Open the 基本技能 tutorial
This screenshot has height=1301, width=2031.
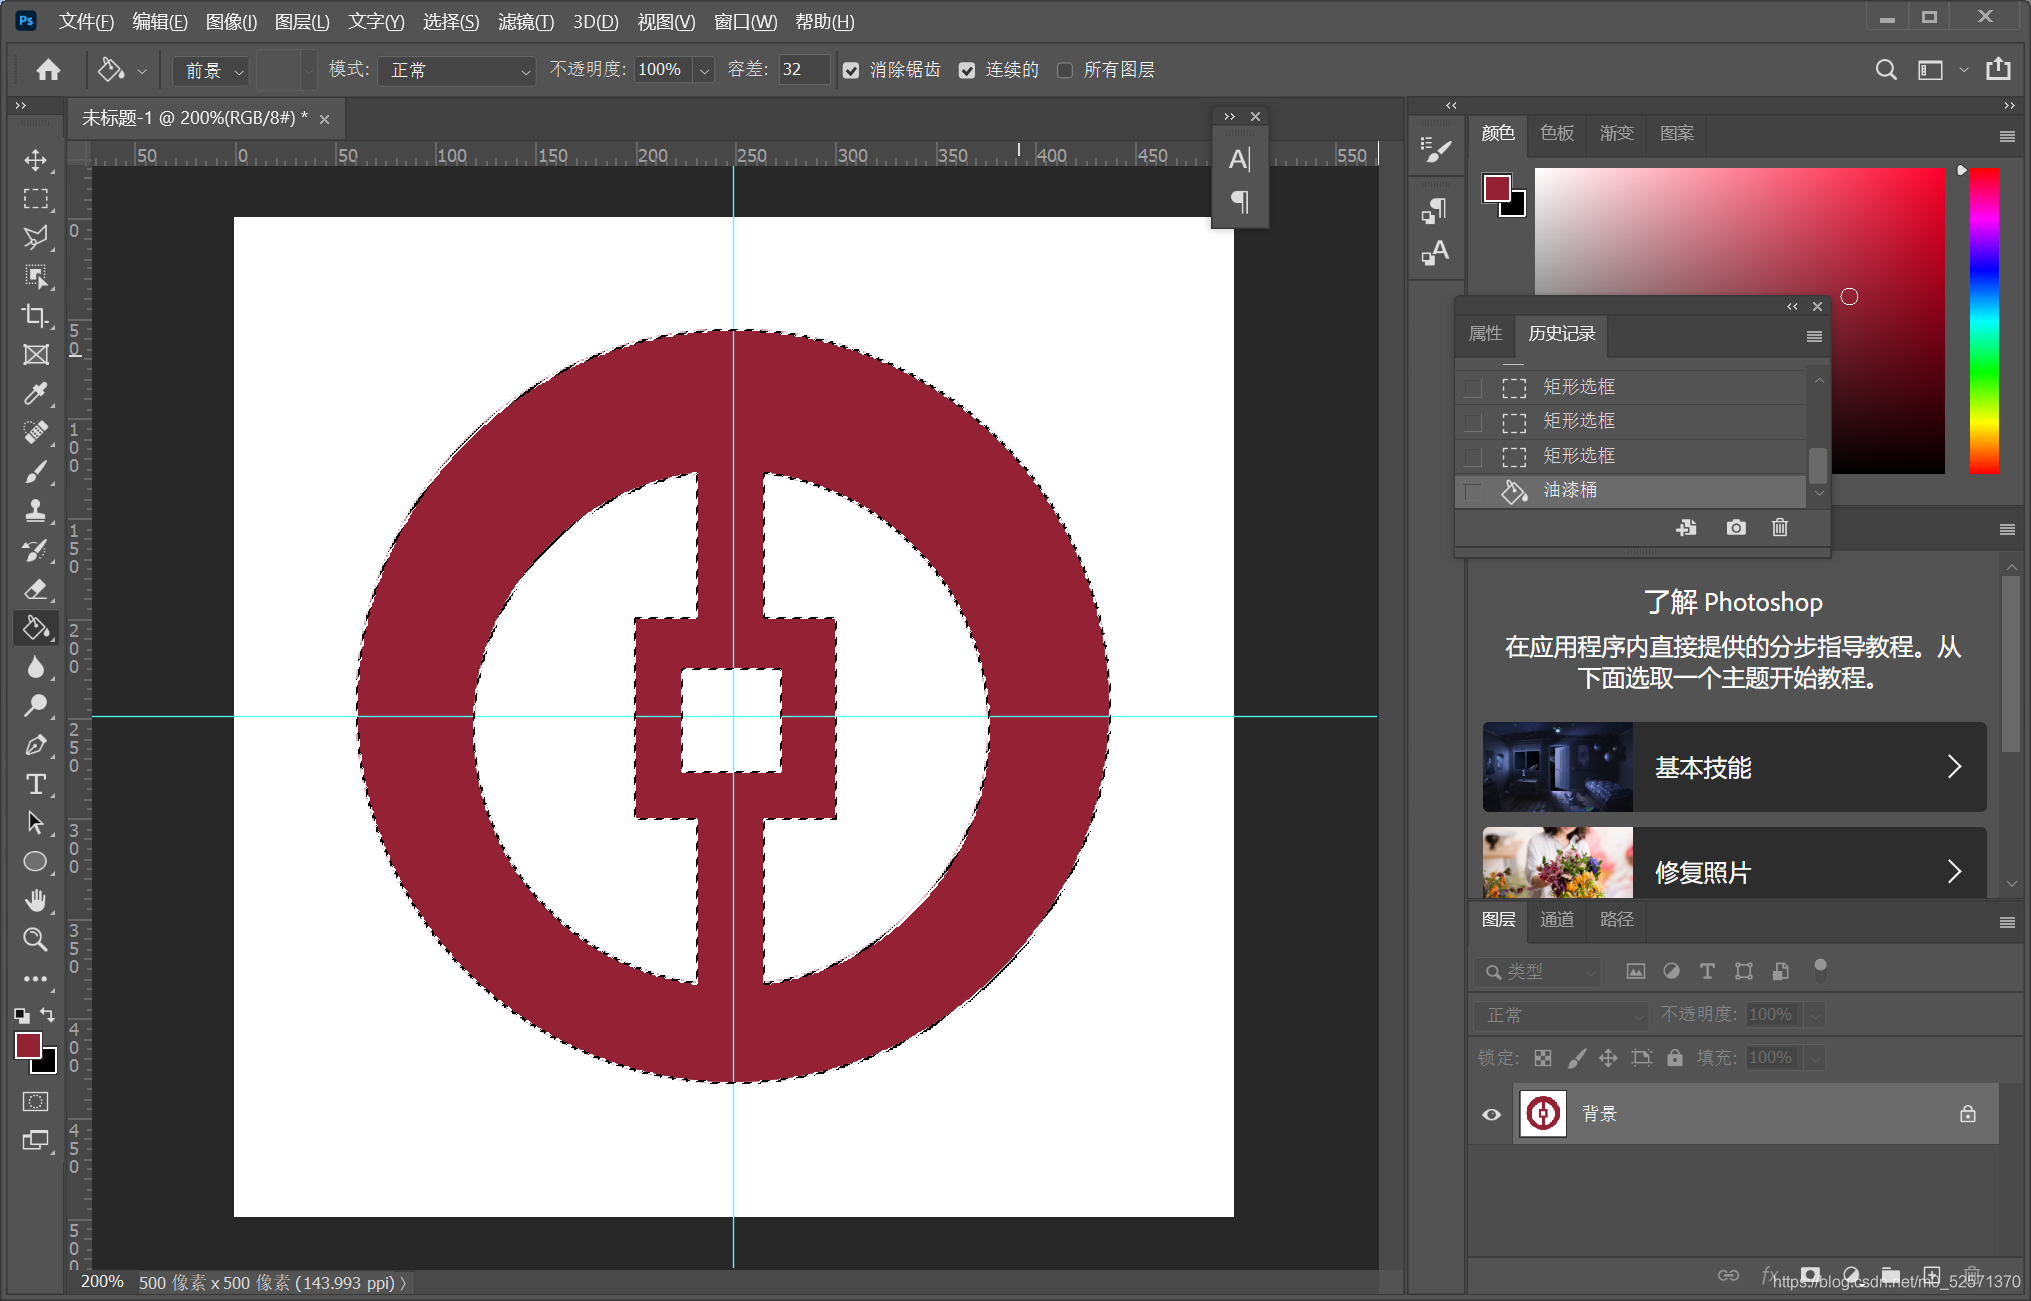1734,767
